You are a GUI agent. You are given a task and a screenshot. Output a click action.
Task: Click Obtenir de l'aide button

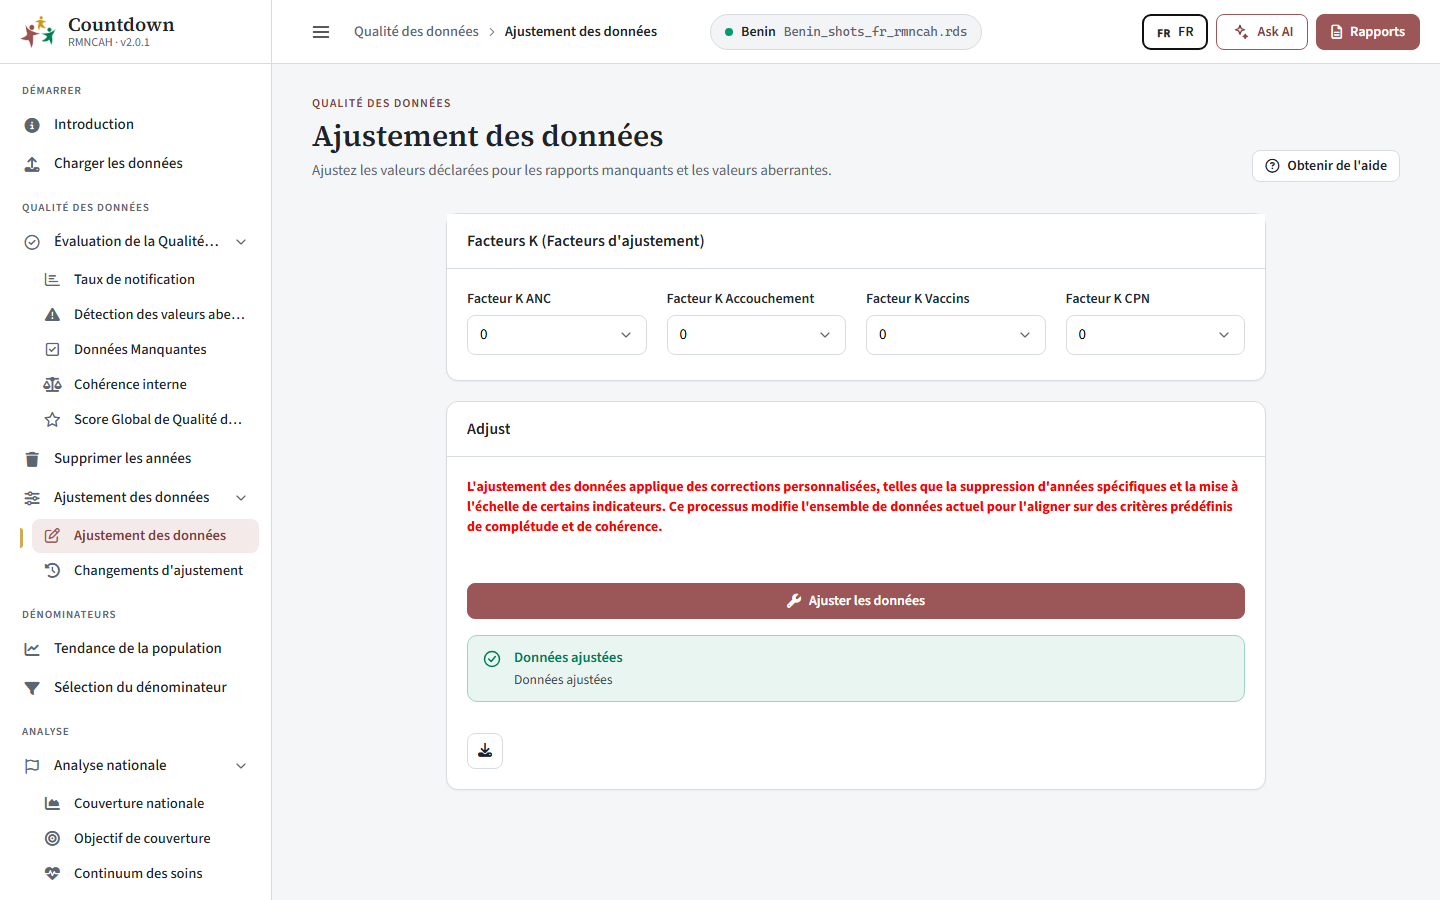[x=1326, y=166]
